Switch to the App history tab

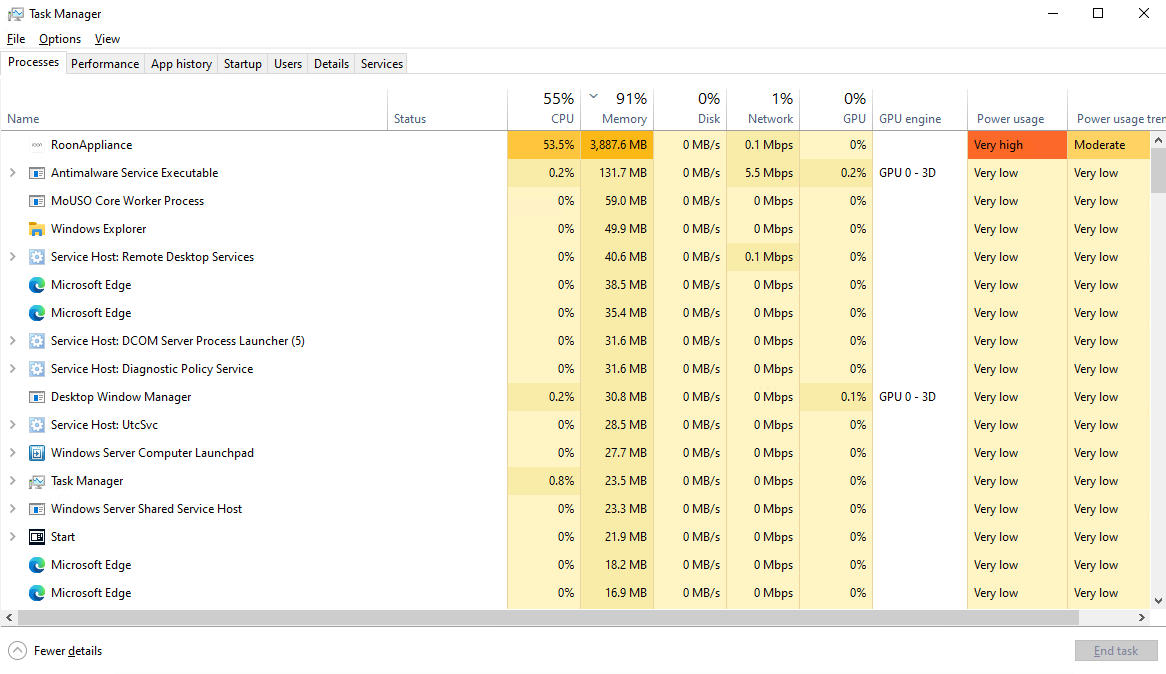[x=181, y=64]
